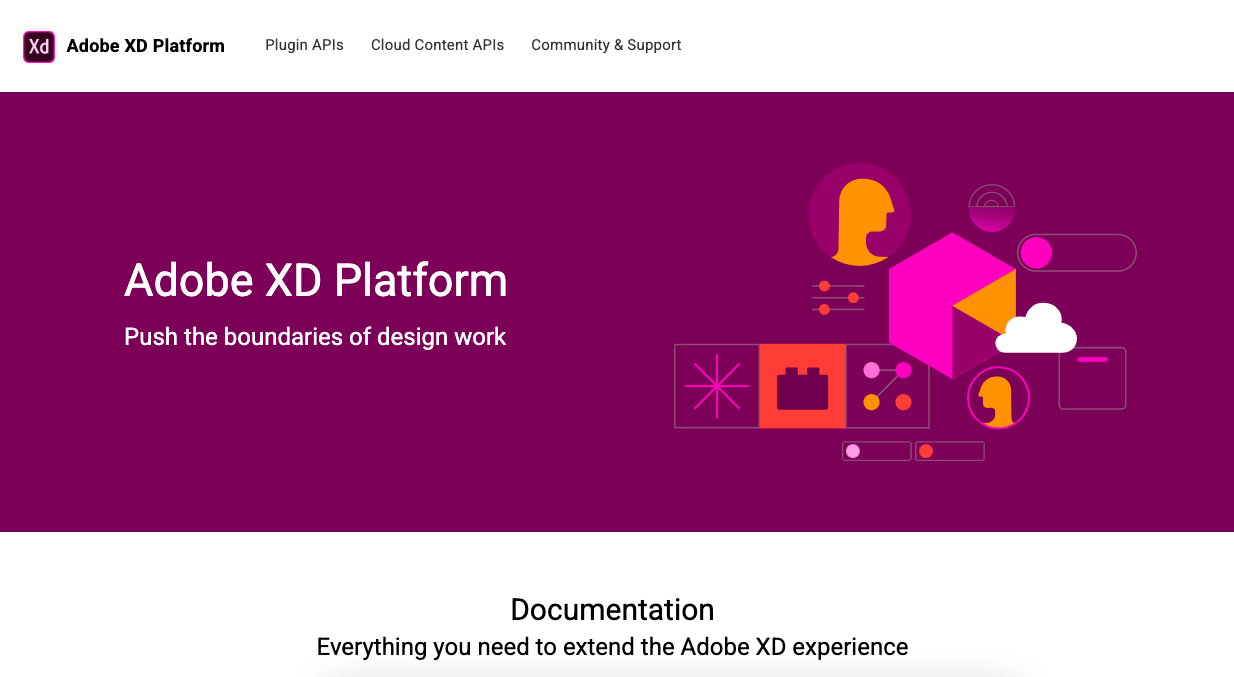This screenshot has height=677, width=1234.
Task: Click the Documentation heading
Action: click(x=613, y=609)
